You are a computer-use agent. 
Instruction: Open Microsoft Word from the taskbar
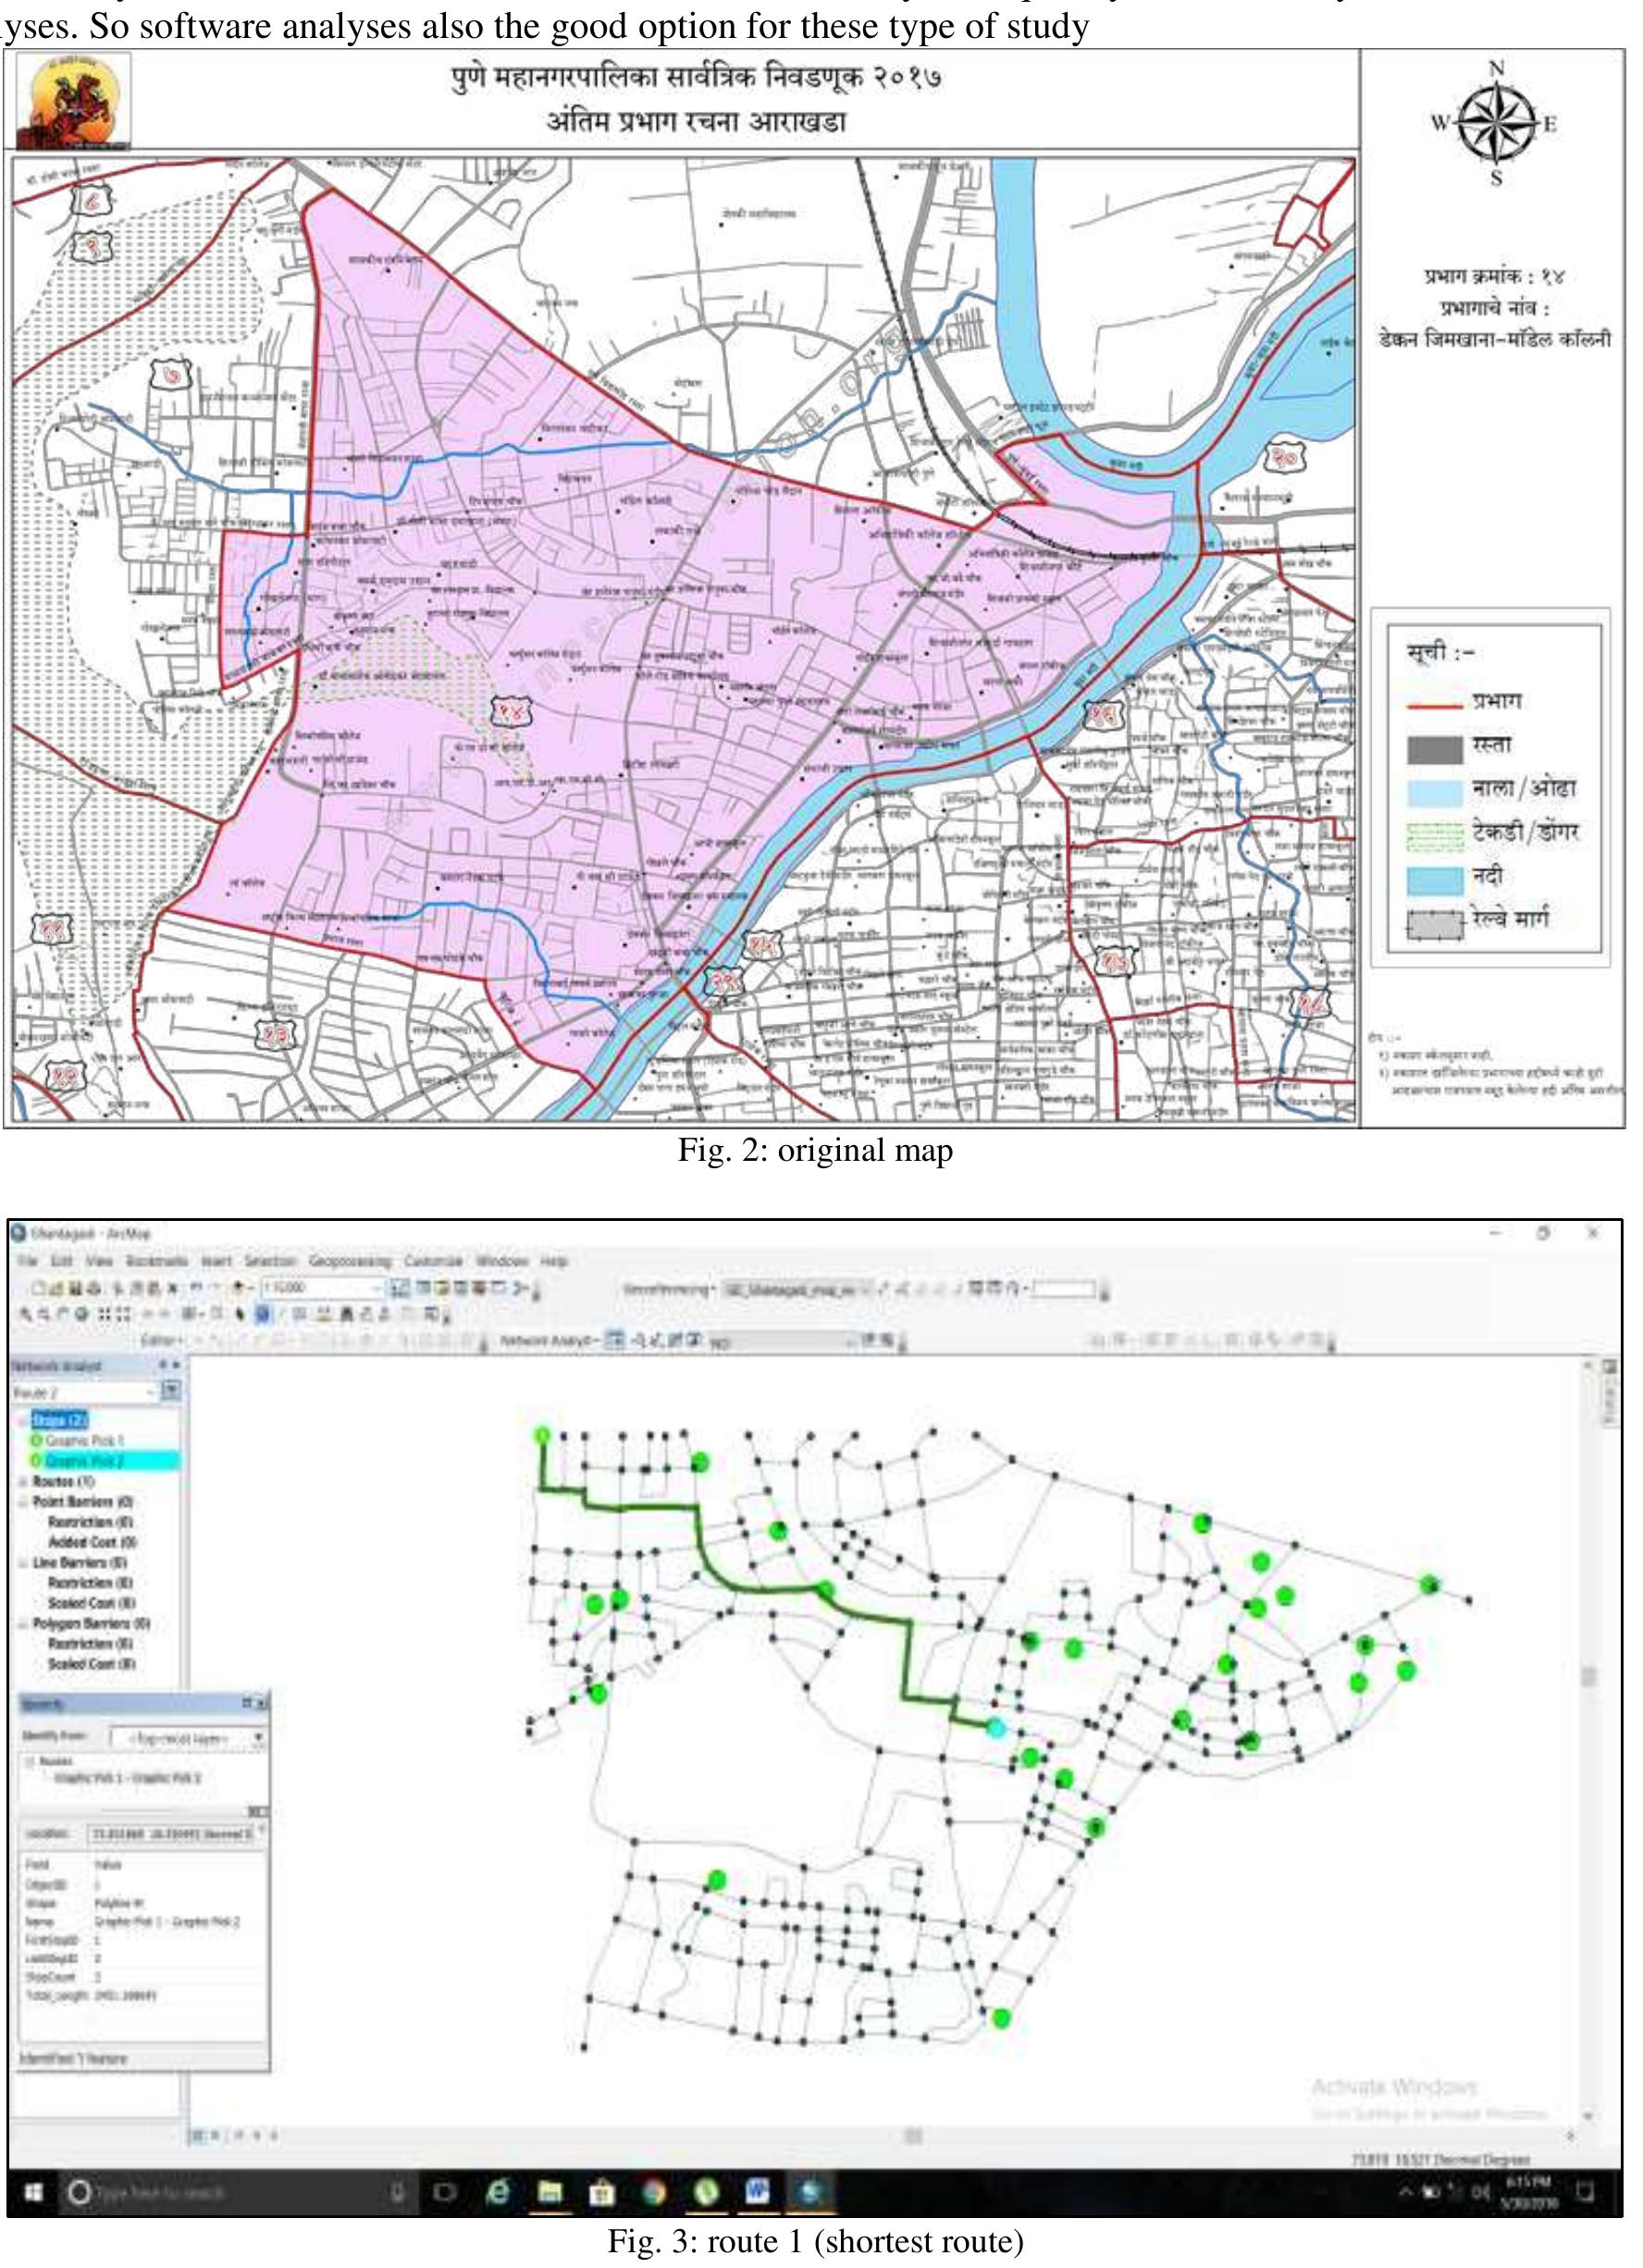757,2192
